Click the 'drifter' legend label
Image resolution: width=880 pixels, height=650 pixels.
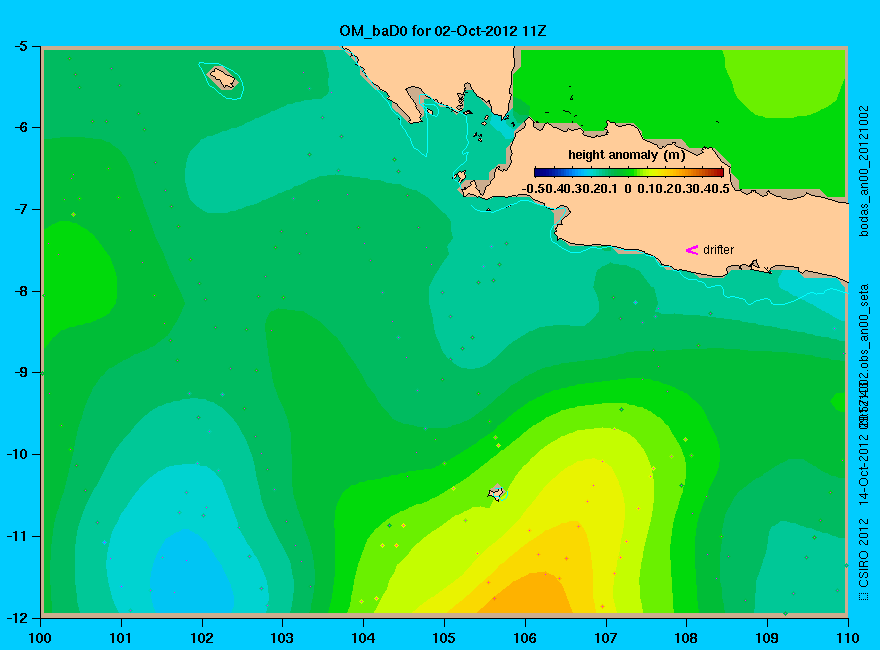point(718,250)
